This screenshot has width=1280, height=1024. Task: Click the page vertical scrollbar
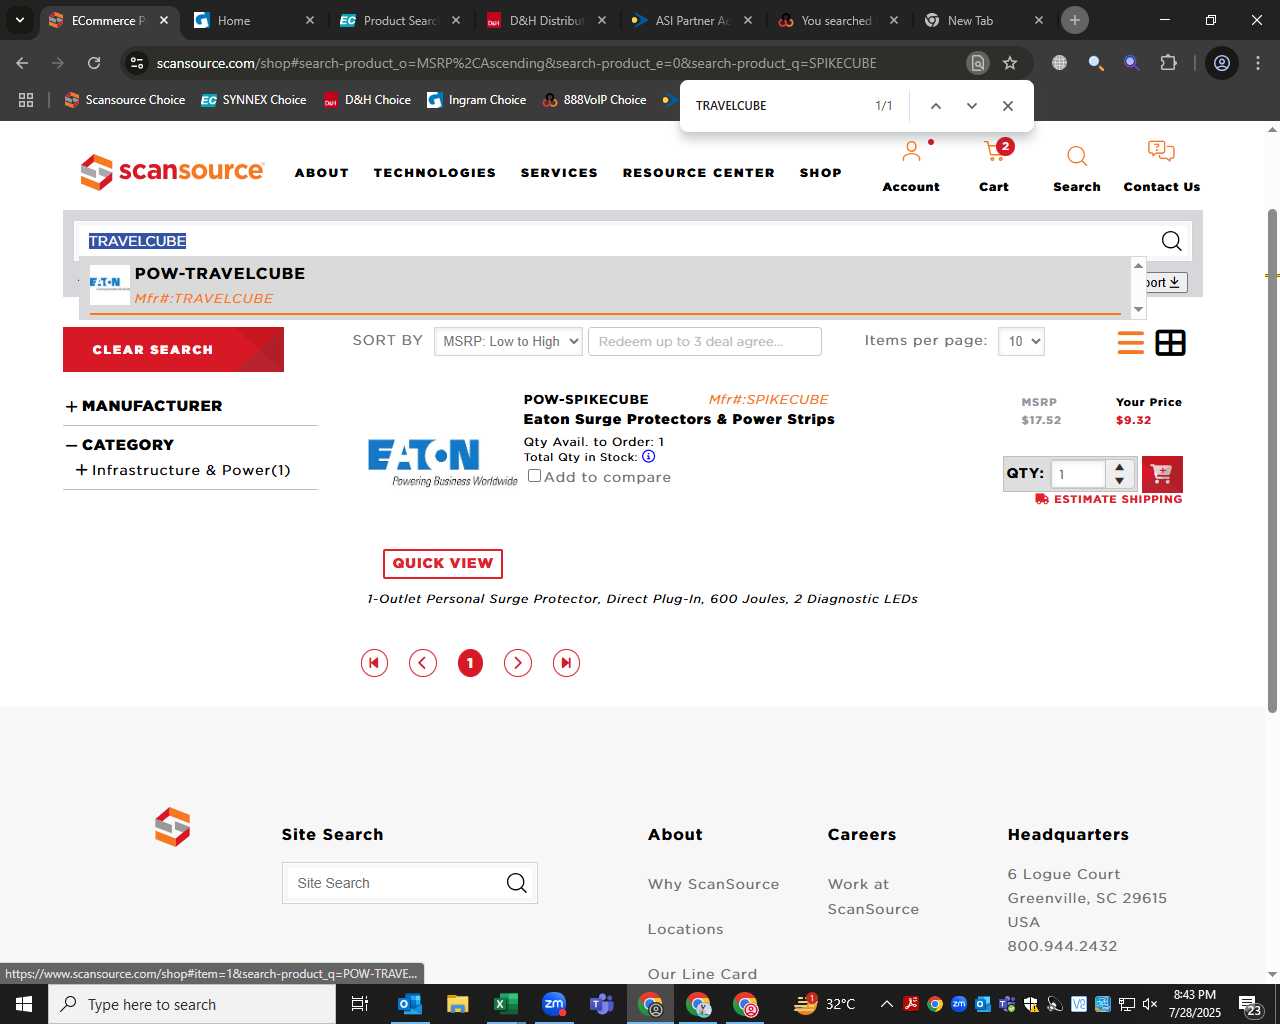pos(1272,460)
